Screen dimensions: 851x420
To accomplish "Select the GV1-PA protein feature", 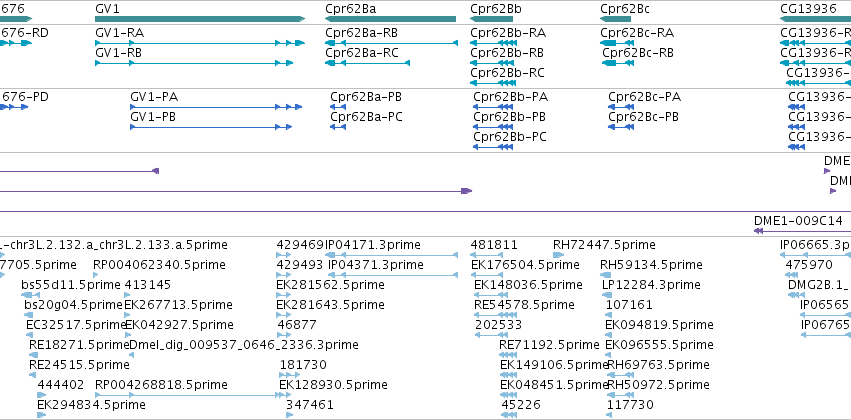I will [x=216, y=107].
